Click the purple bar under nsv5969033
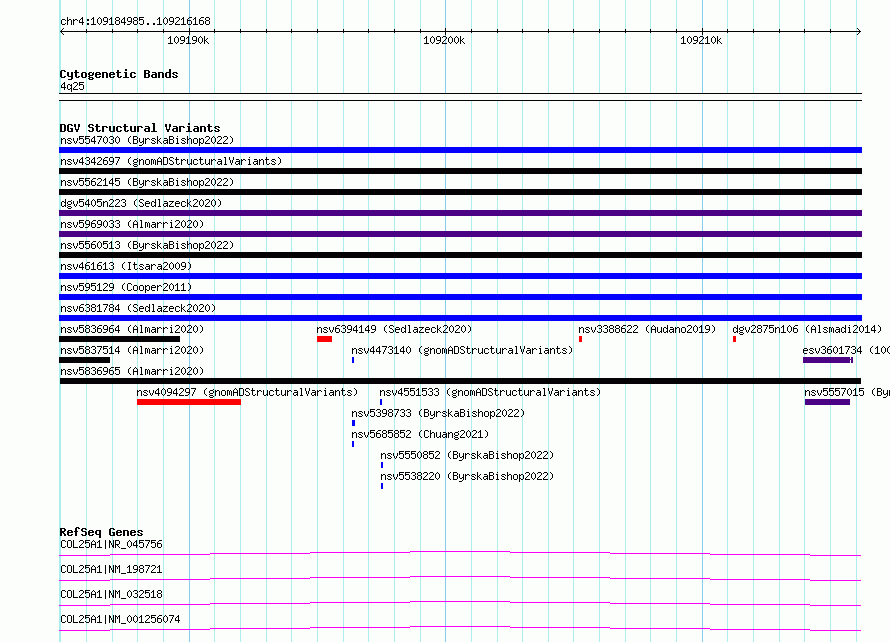 [x=460, y=234]
